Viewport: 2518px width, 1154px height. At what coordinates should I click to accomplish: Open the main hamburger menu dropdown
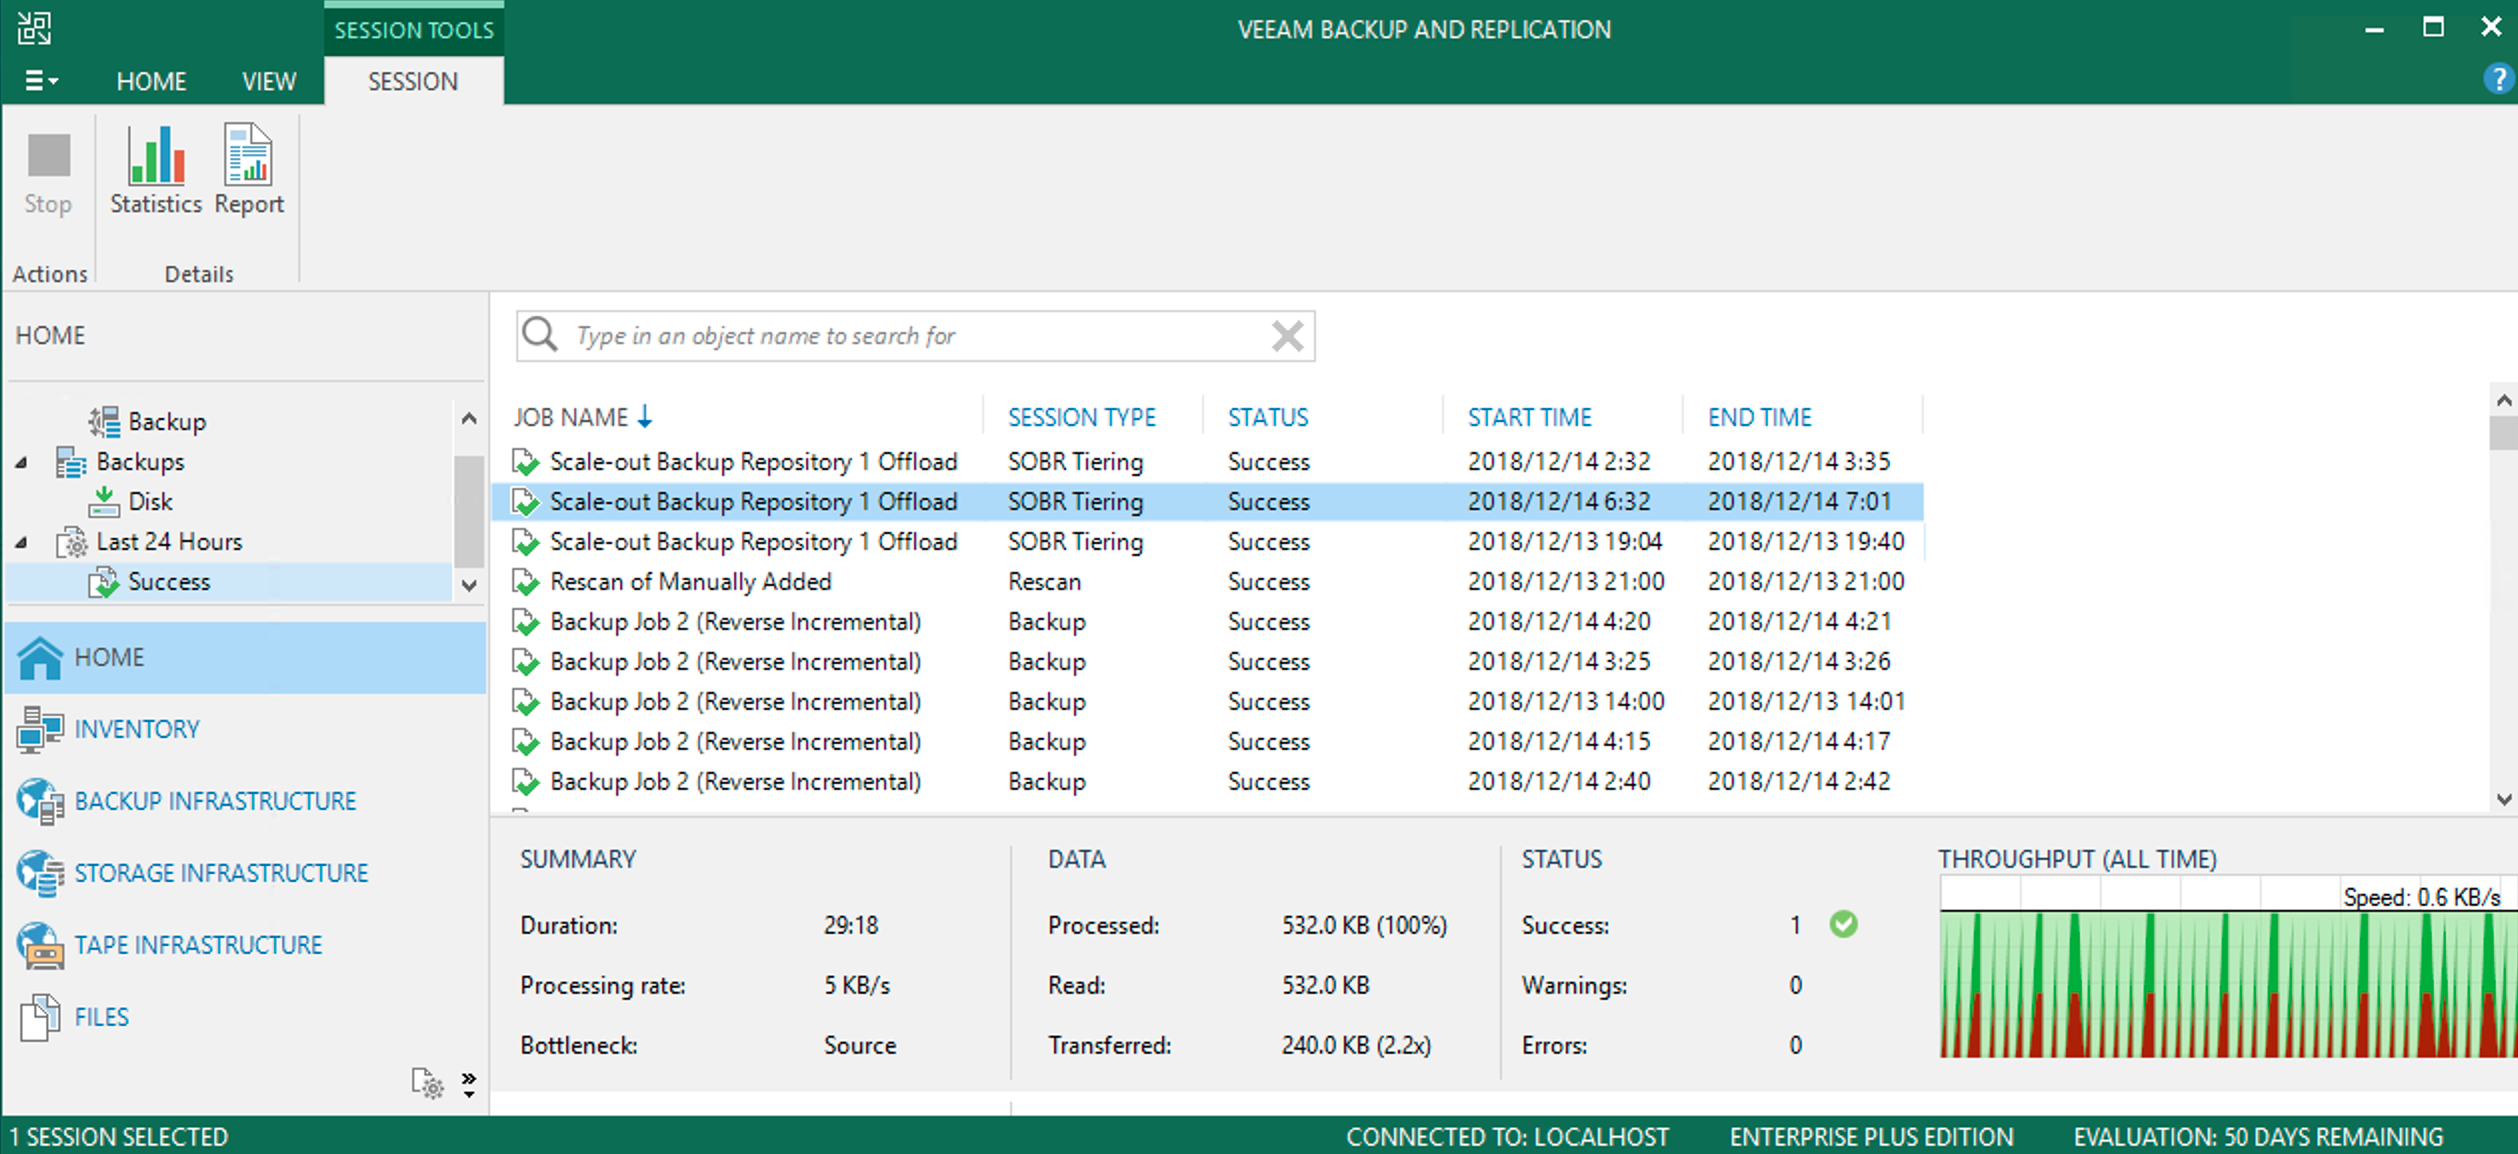pos(40,81)
